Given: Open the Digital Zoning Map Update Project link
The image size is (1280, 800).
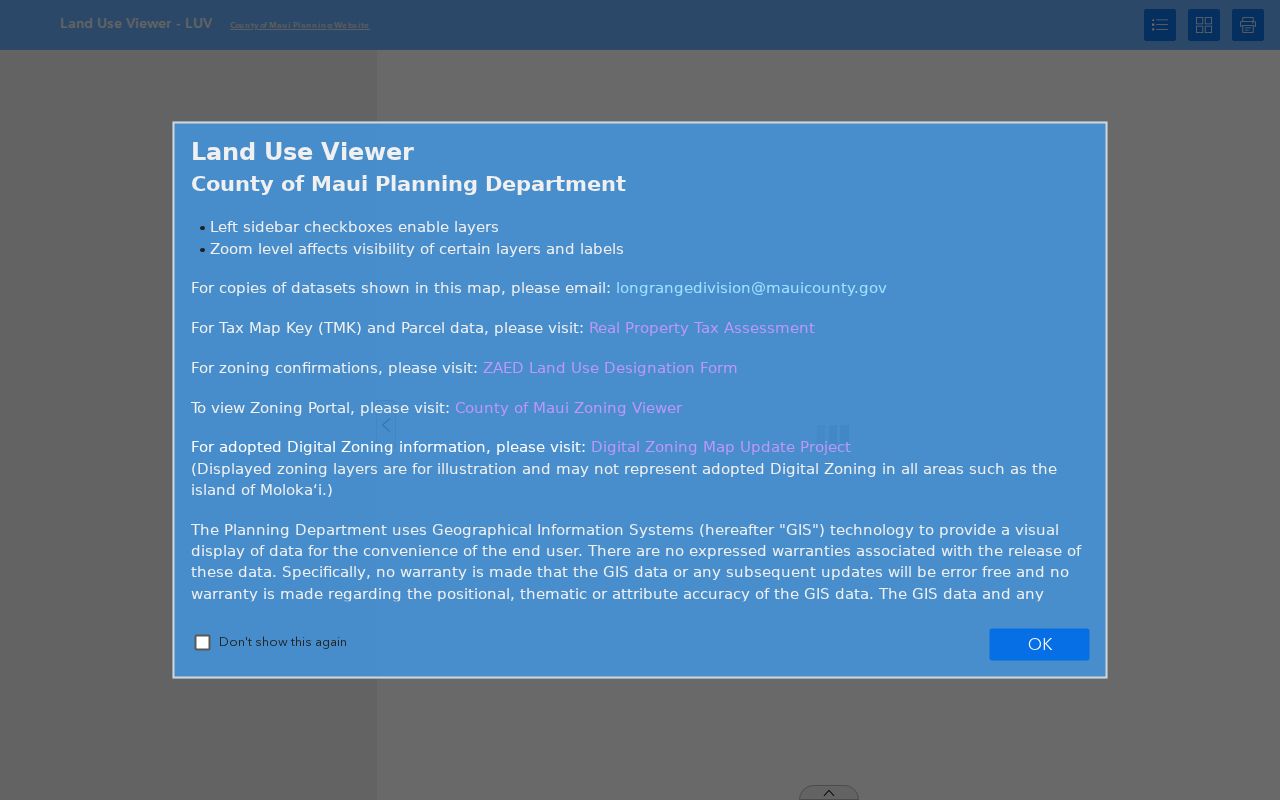Looking at the screenshot, I should 721,447.
